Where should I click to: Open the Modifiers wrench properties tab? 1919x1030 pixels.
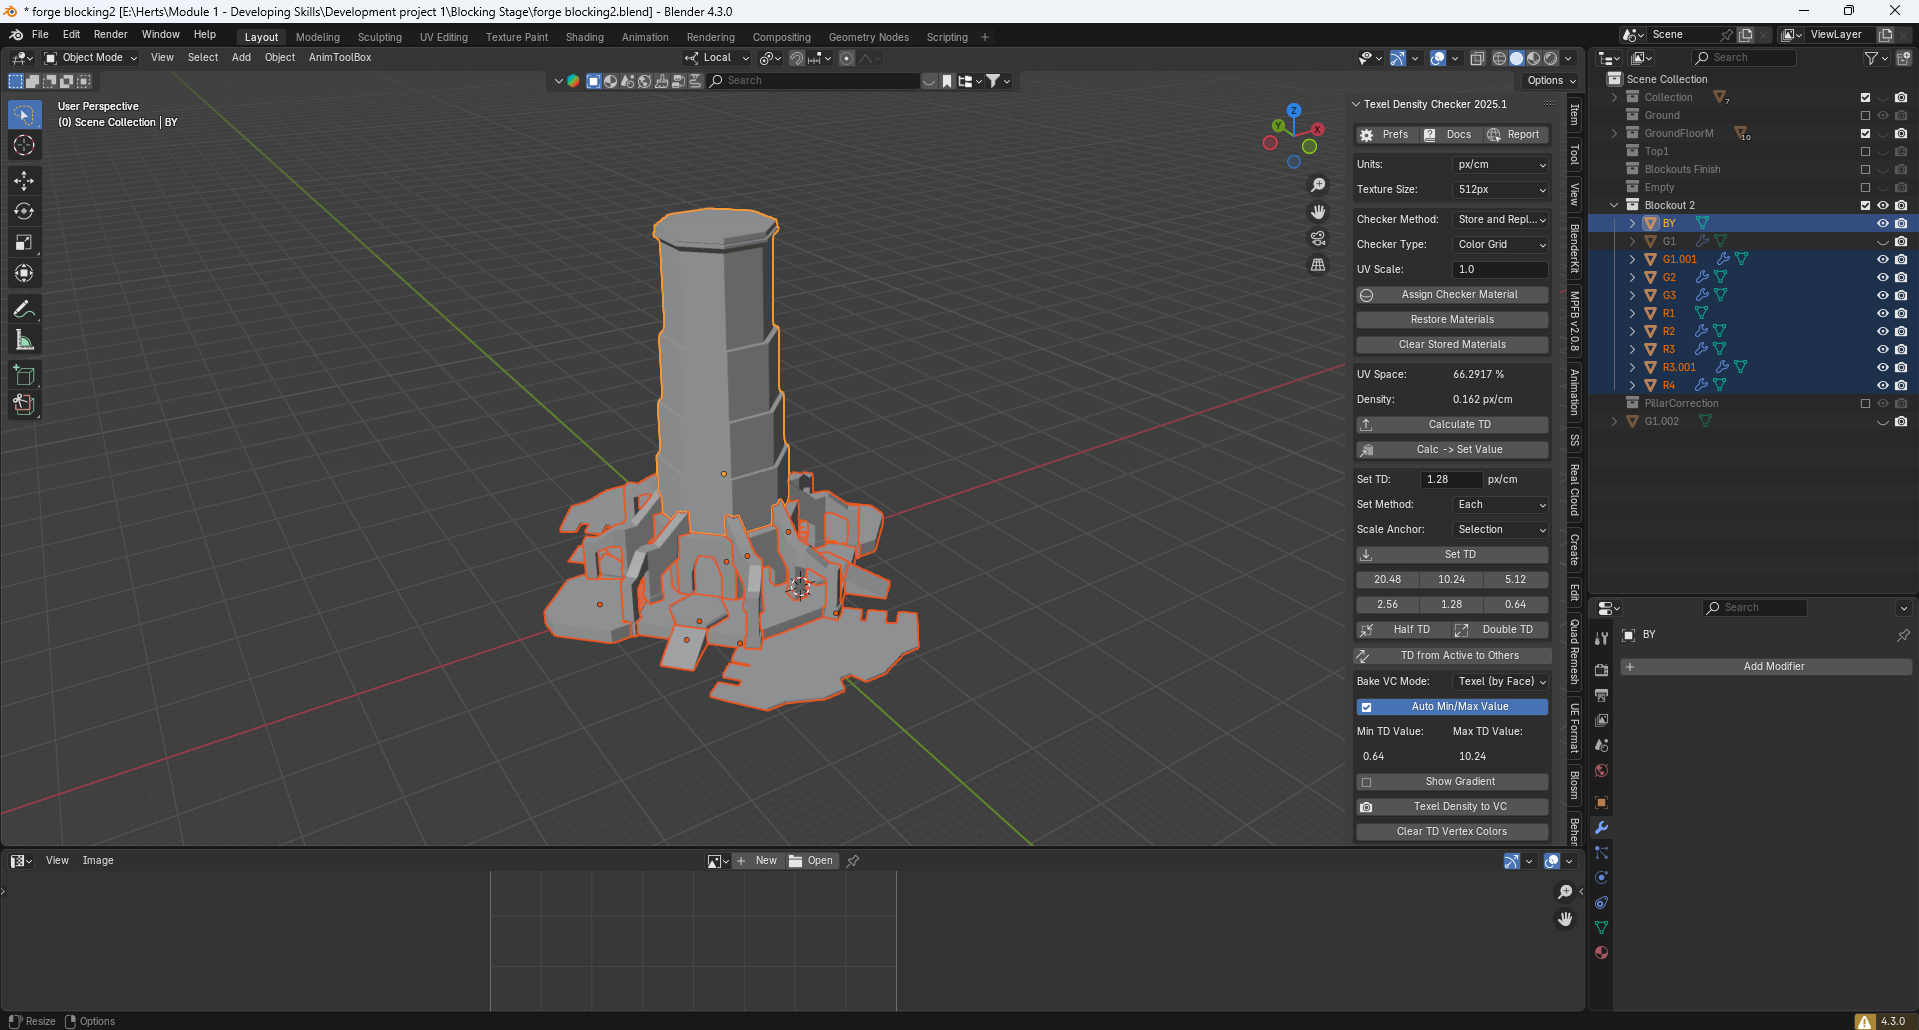coord(1601,828)
